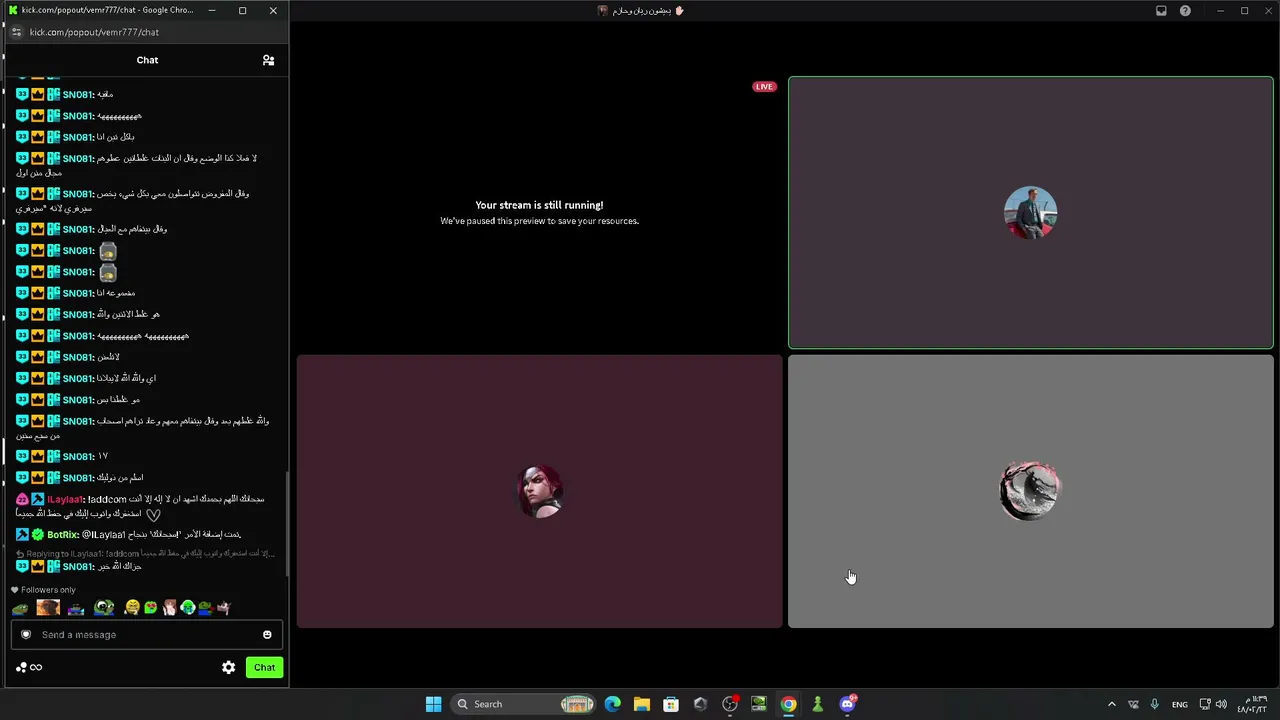
Task: Click the taskbar Search box
Action: [x=523, y=704]
